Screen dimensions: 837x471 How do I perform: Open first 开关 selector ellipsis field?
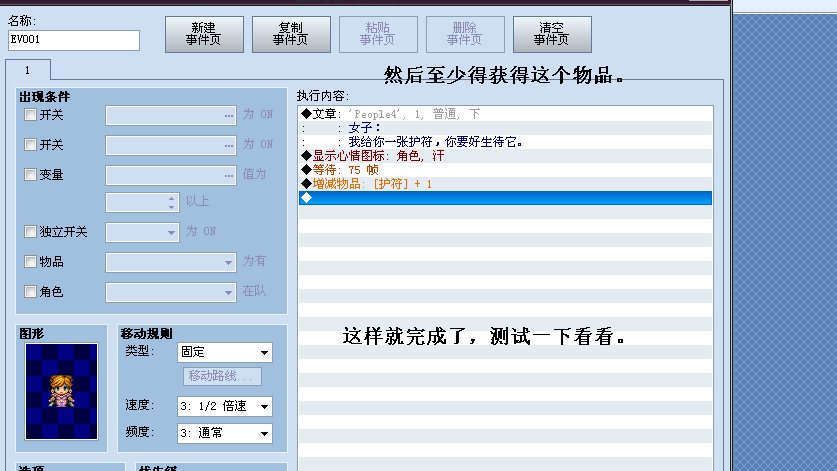click(171, 115)
